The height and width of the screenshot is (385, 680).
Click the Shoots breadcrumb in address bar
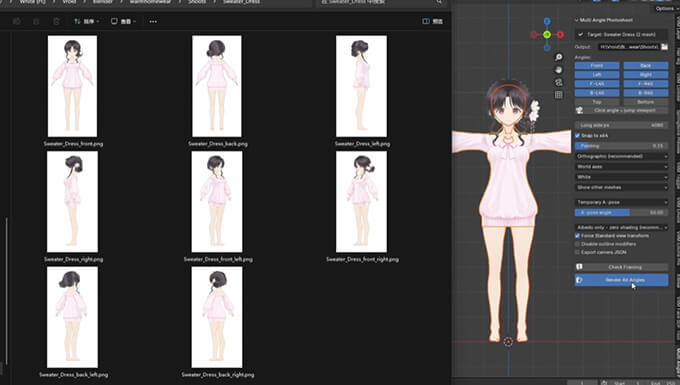197,2
